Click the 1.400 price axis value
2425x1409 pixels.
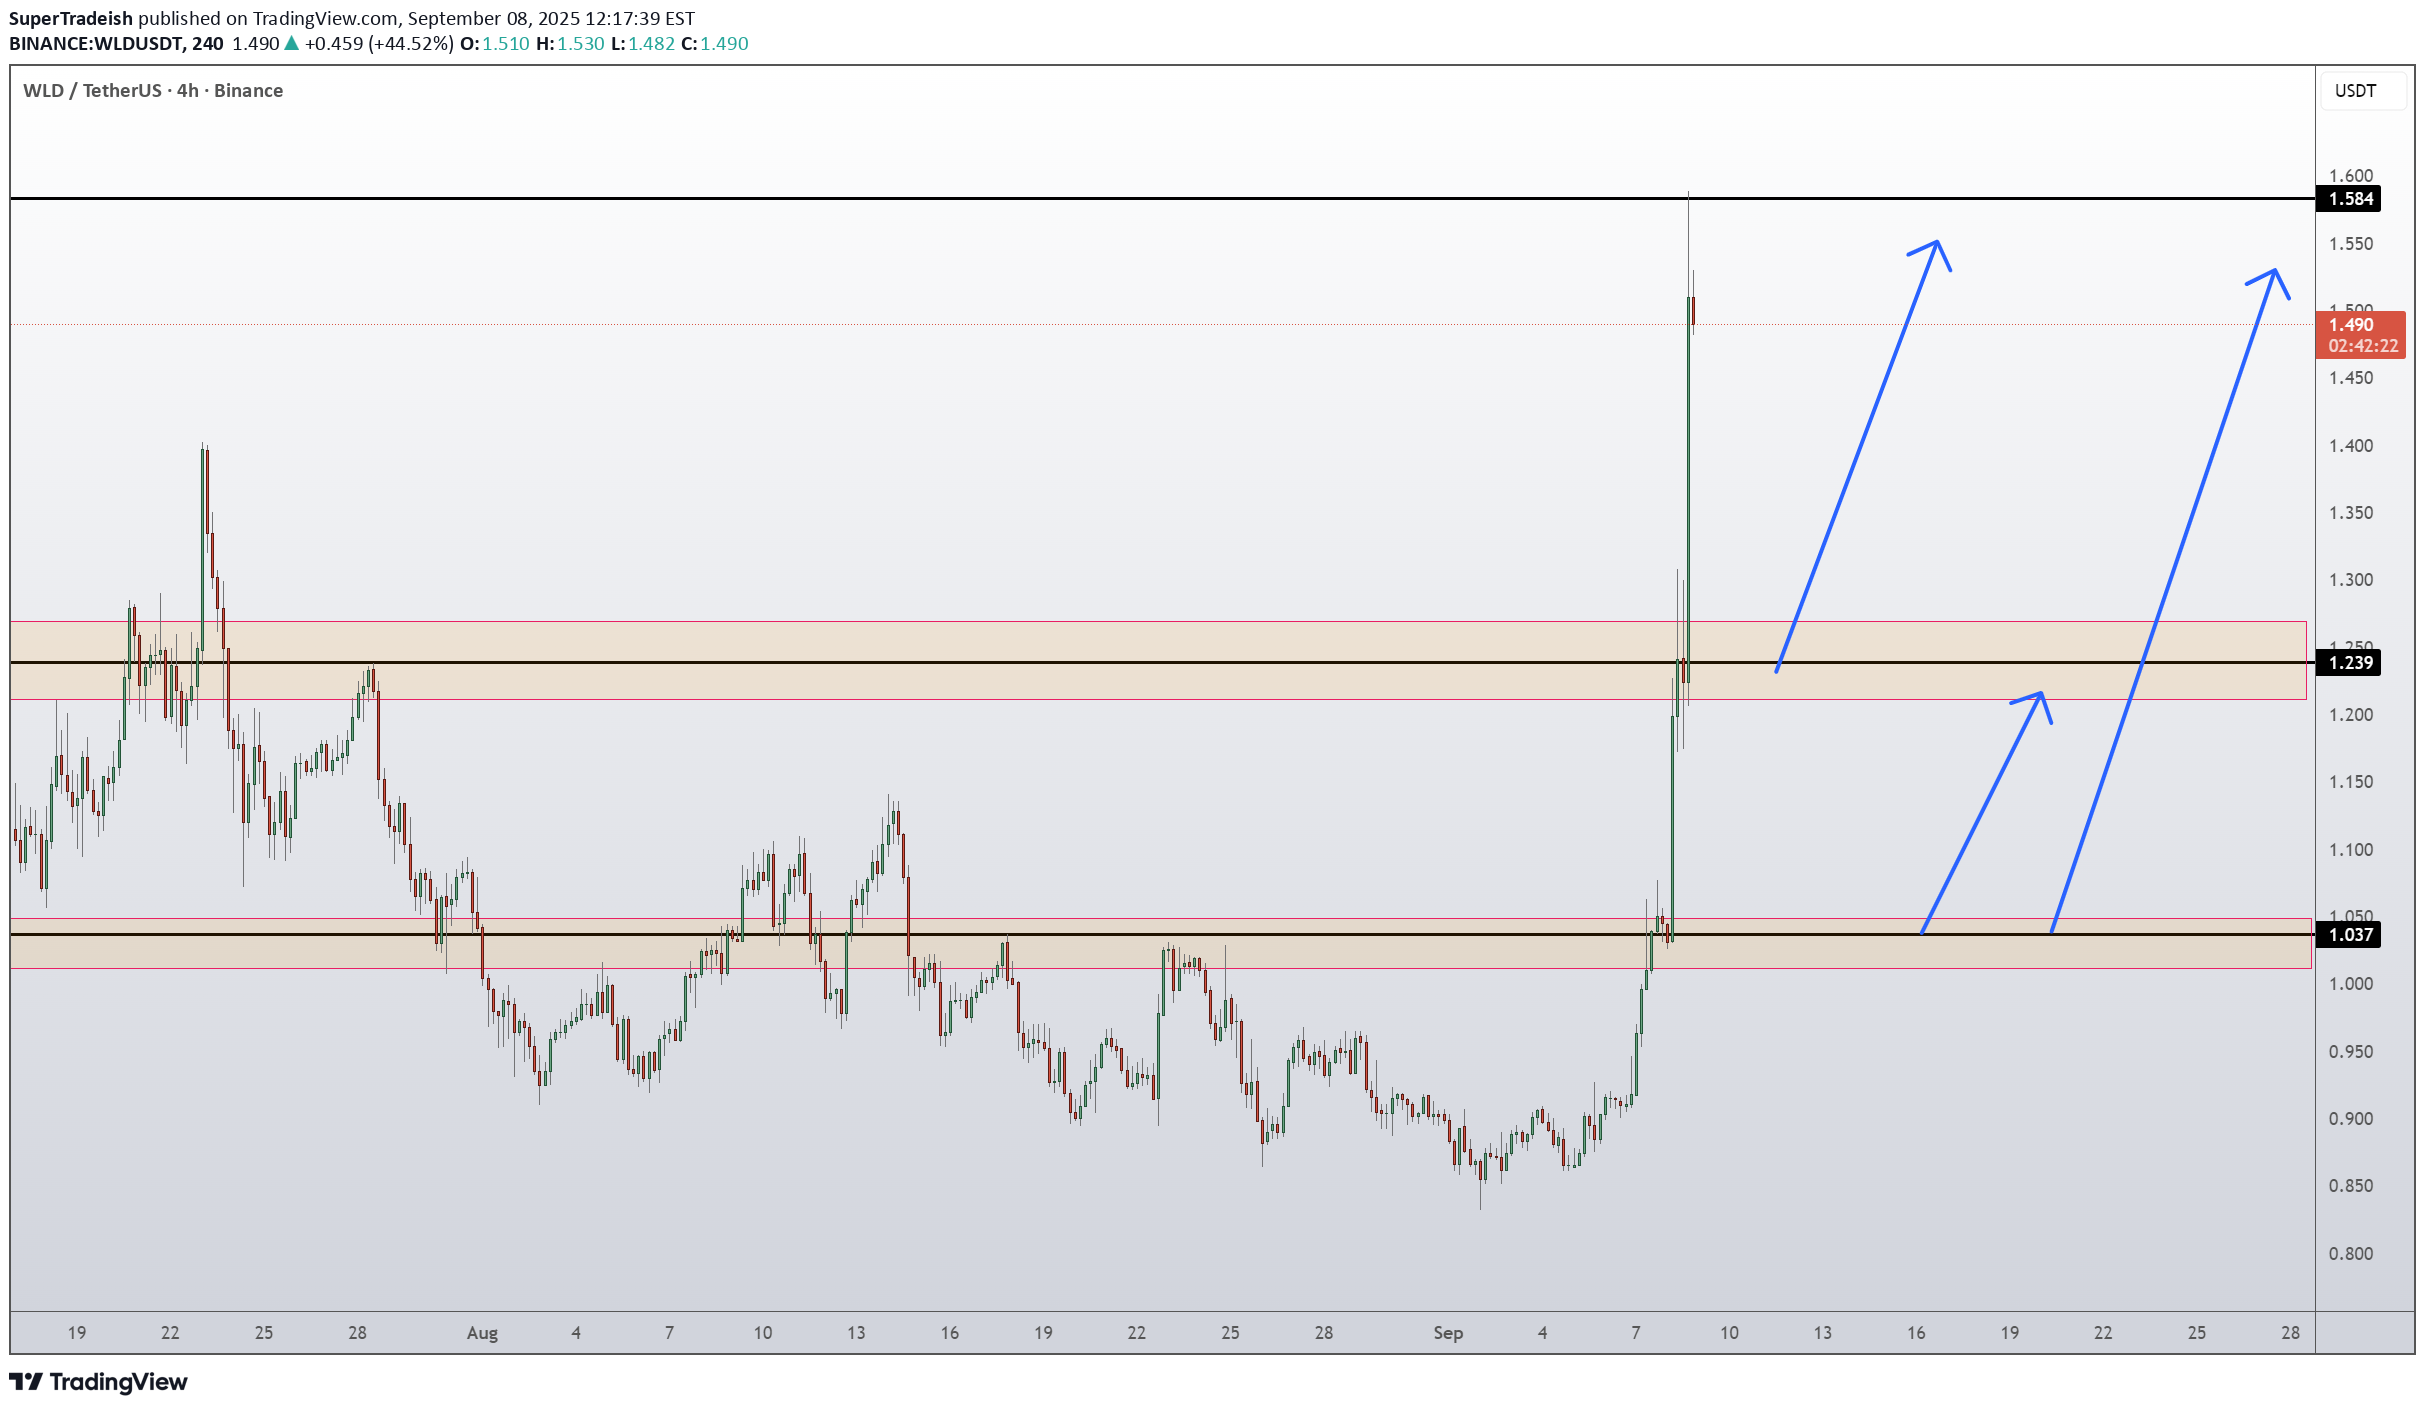pyautogui.click(x=2351, y=446)
